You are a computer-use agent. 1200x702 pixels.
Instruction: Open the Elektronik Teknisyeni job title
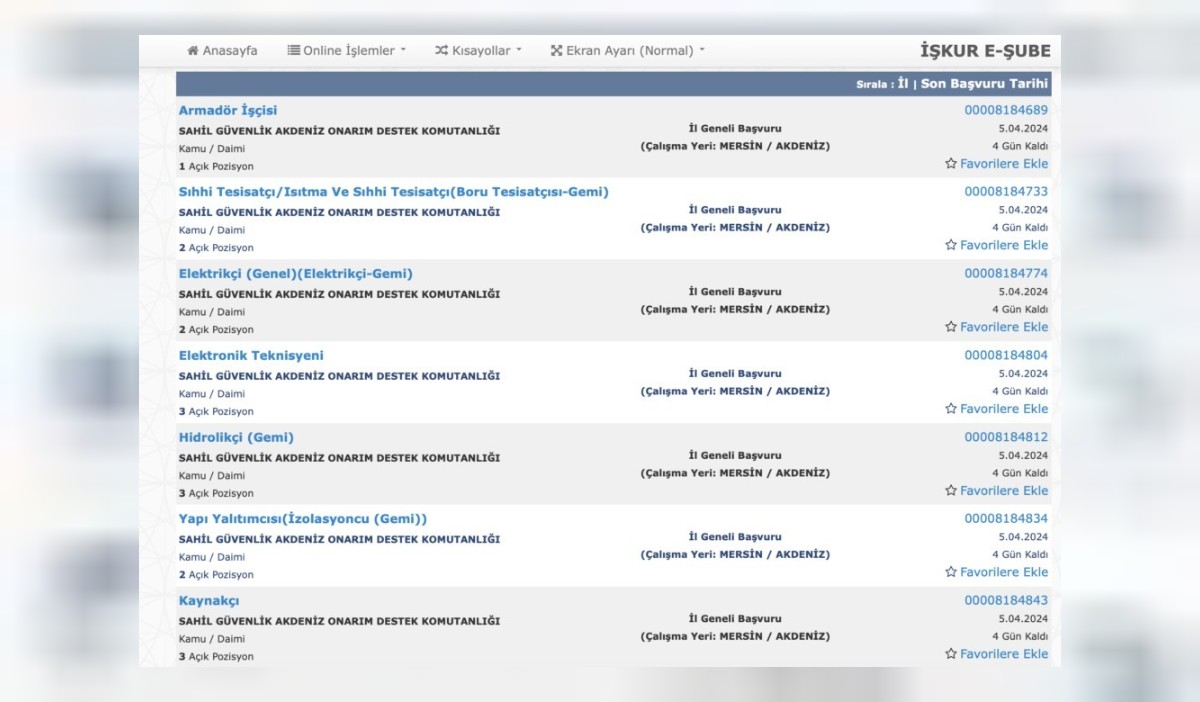(251, 355)
